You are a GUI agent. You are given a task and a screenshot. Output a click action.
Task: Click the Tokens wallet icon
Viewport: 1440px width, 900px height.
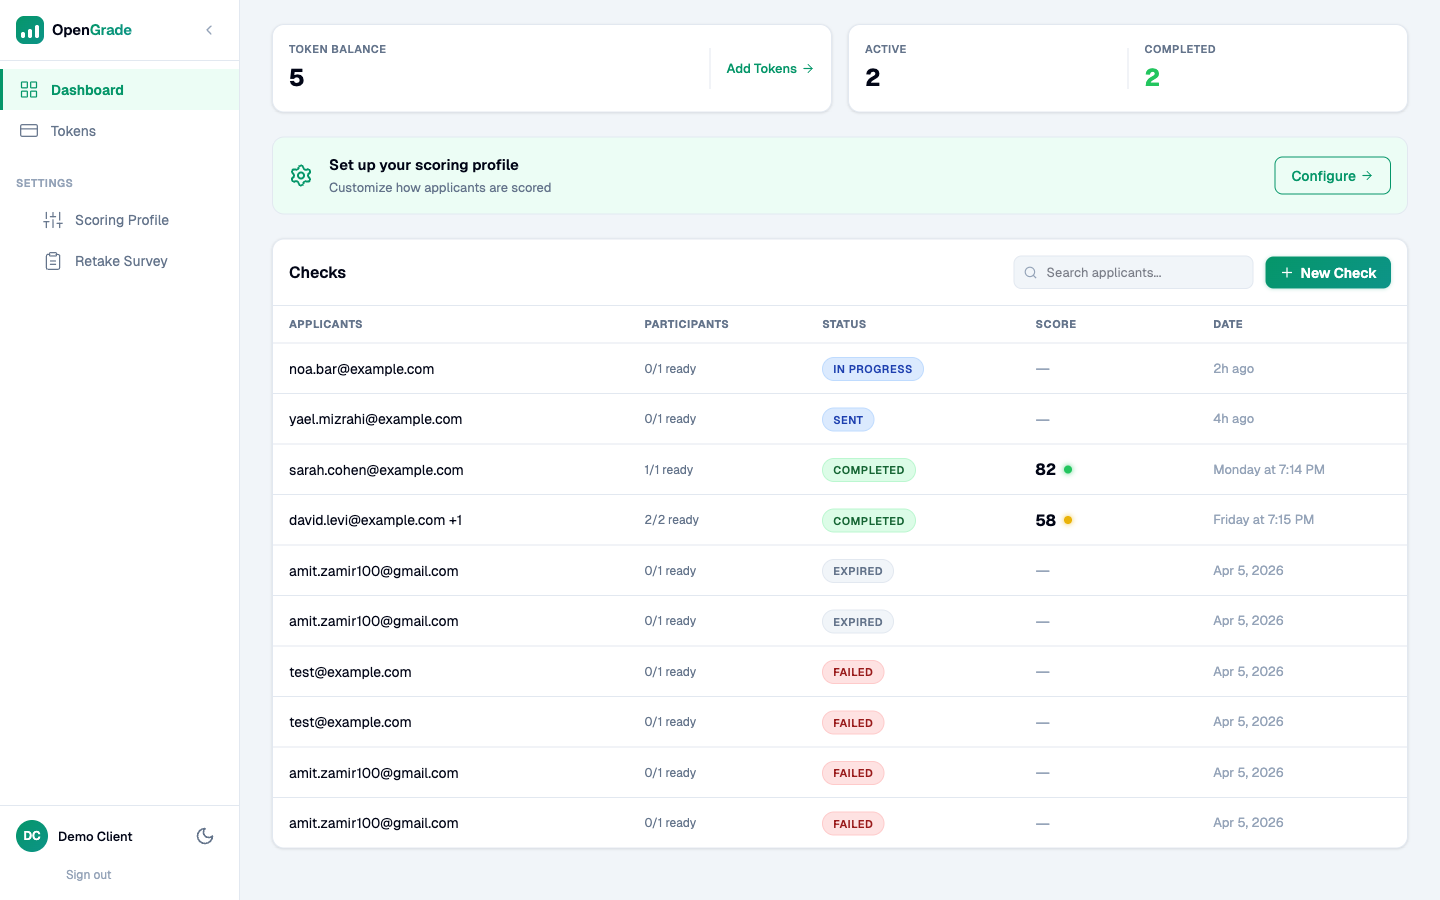tap(28, 130)
